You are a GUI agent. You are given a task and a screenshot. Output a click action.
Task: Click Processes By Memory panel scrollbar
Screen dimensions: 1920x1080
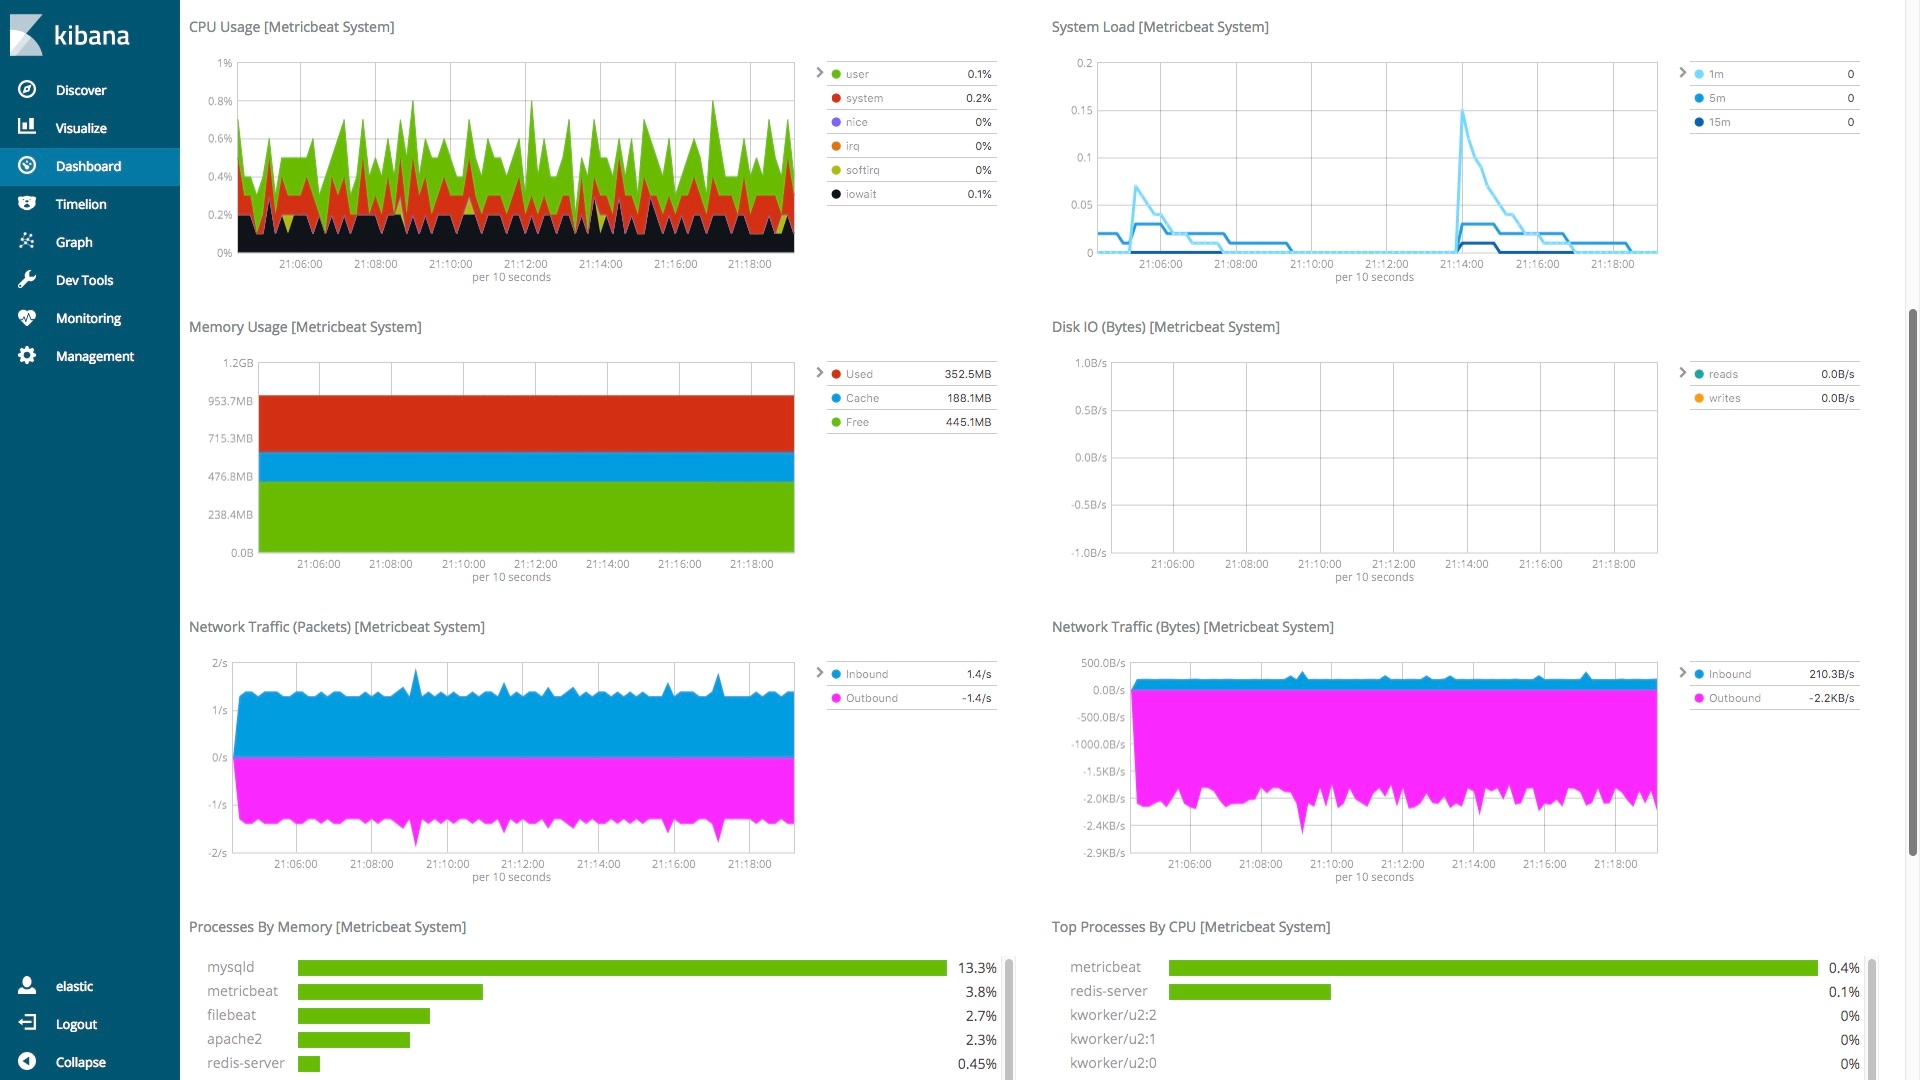point(1009,1018)
